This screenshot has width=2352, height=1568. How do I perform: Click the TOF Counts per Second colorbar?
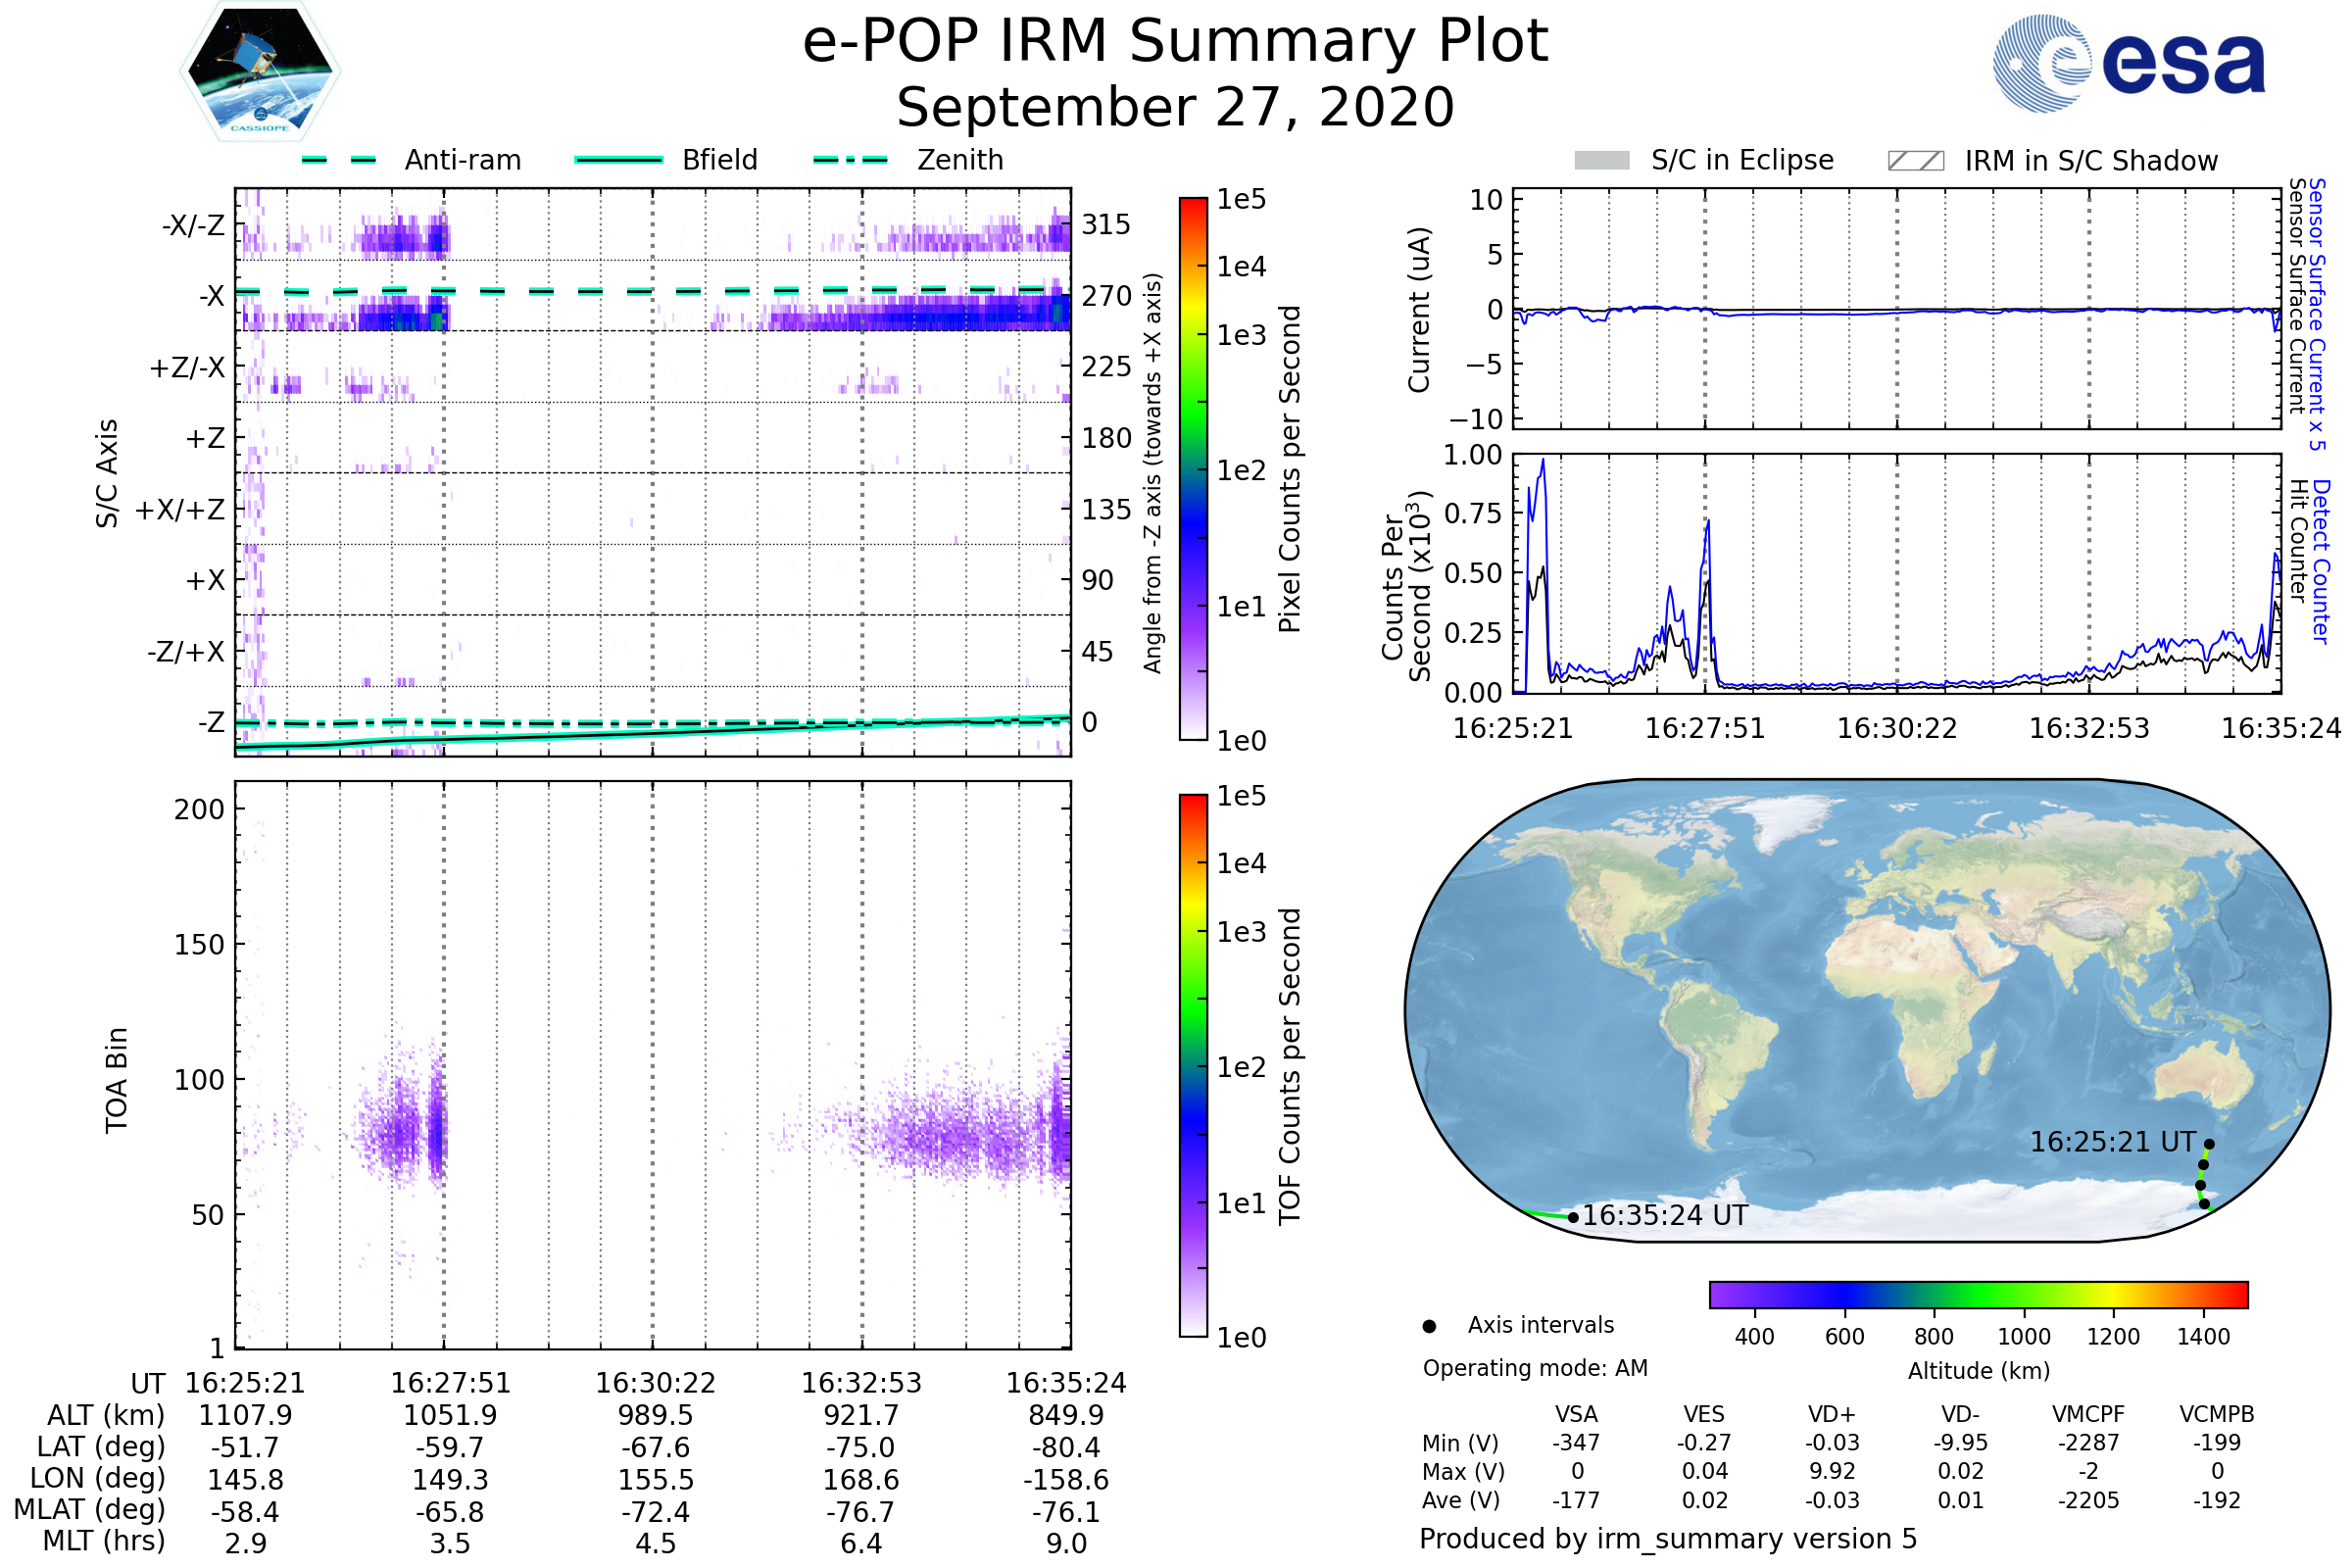coord(1194,1066)
